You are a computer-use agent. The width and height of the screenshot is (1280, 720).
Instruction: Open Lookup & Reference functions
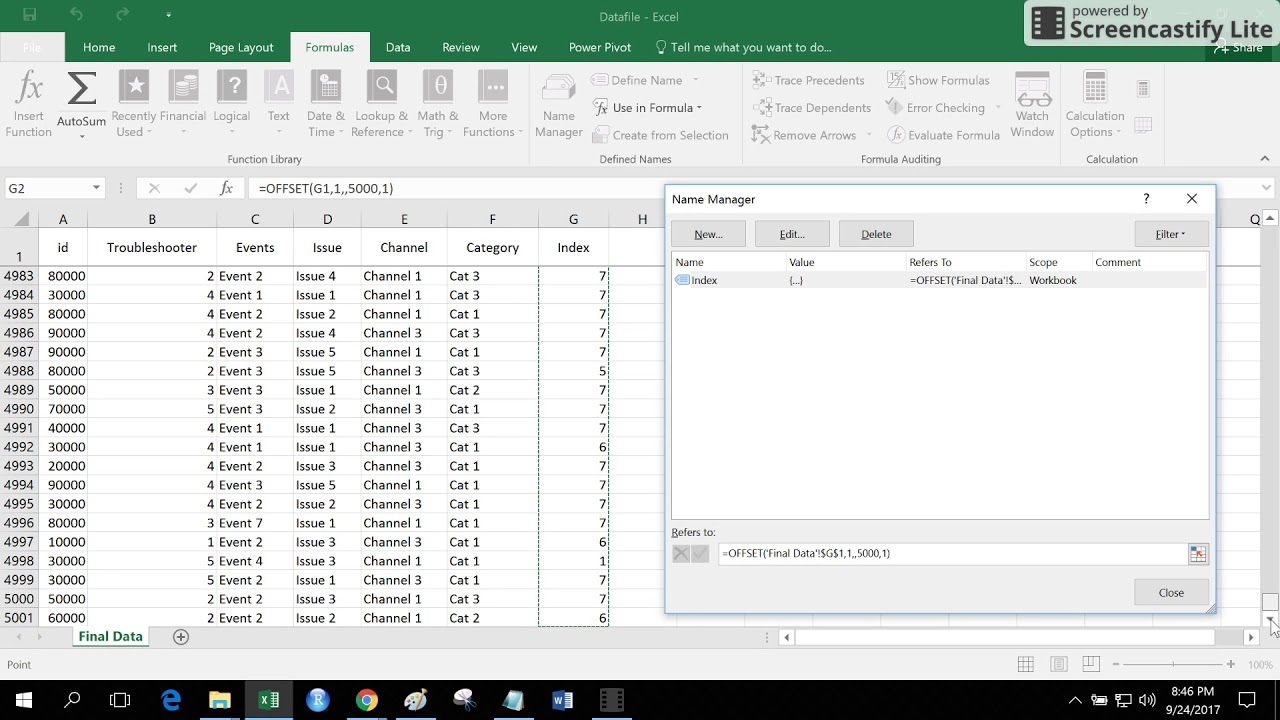(x=381, y=105)
